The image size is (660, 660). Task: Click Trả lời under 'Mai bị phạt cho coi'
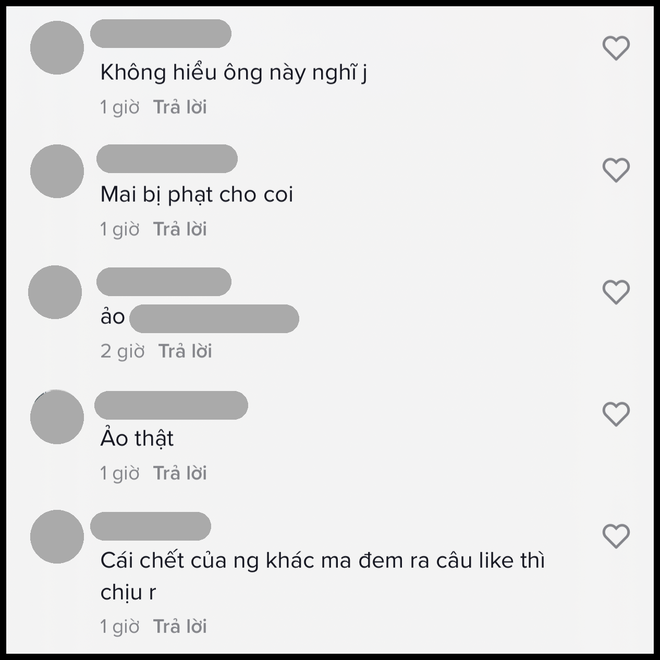tap(180, 229)
